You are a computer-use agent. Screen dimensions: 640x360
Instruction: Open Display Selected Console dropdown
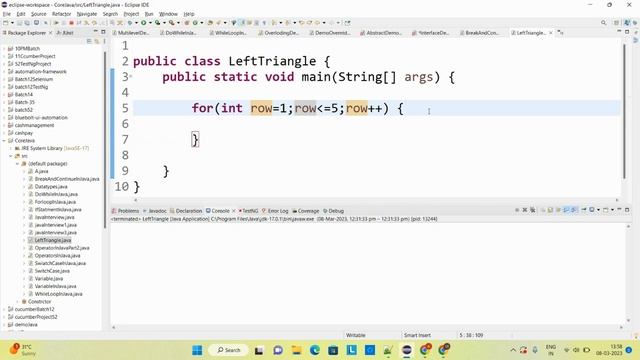tap(598, 210)
